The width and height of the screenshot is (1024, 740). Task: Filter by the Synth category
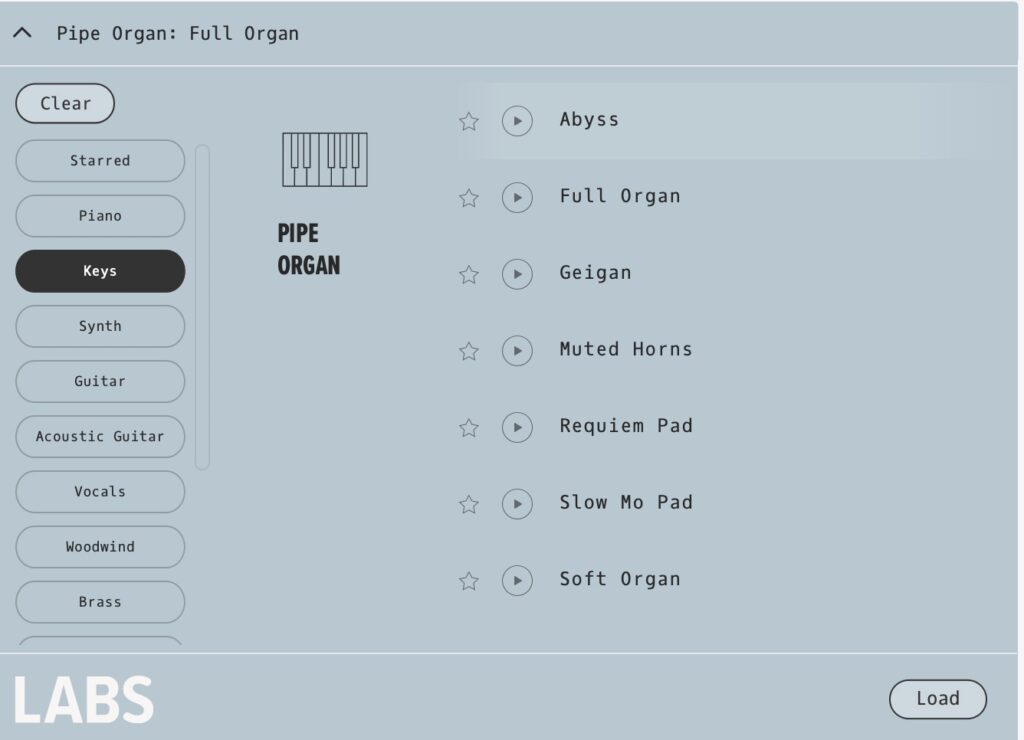point(100,326)
